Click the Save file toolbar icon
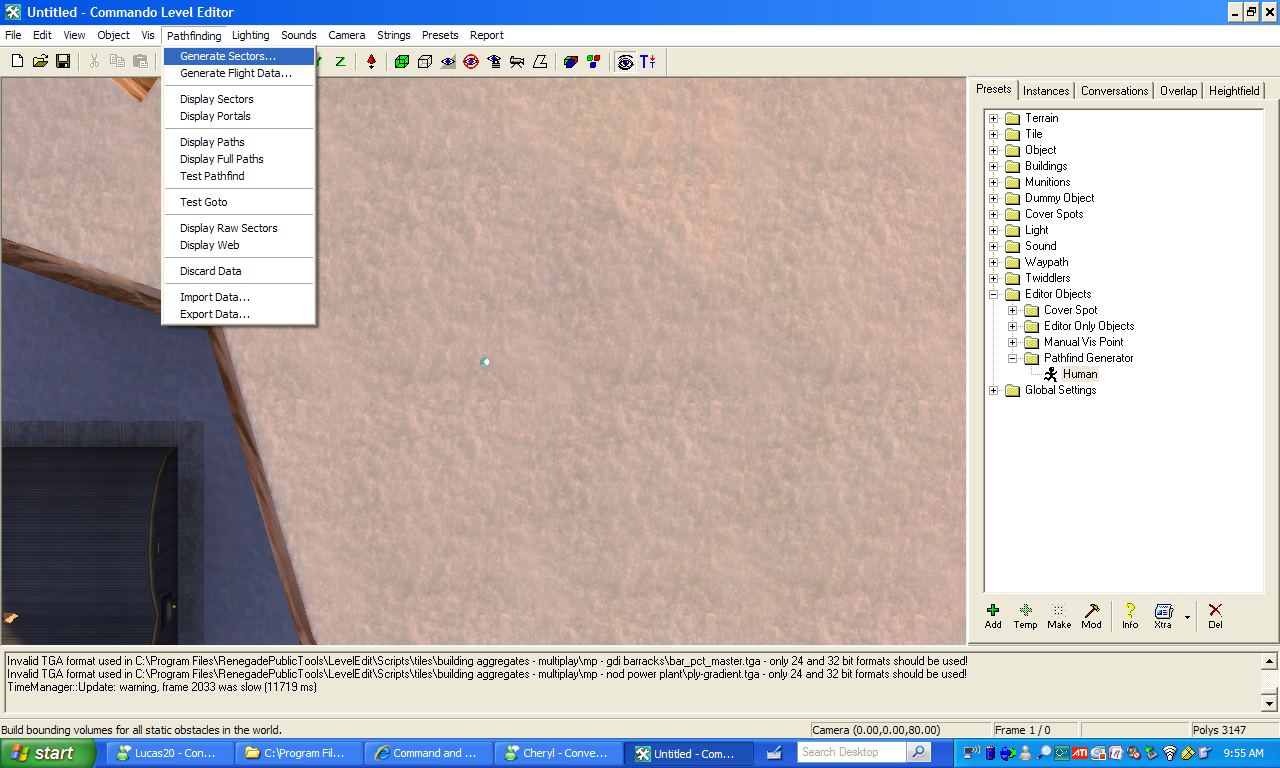1280x768 pixels. (63, 61)
